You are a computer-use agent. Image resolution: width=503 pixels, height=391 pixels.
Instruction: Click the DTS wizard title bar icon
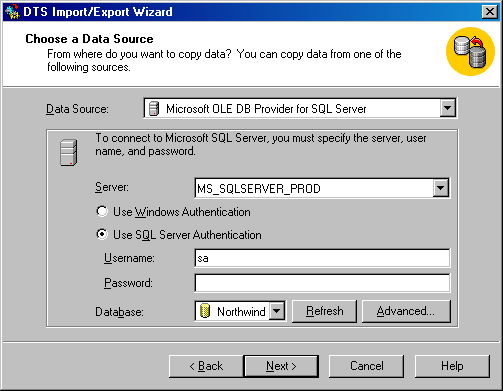[x=13, y=12]
